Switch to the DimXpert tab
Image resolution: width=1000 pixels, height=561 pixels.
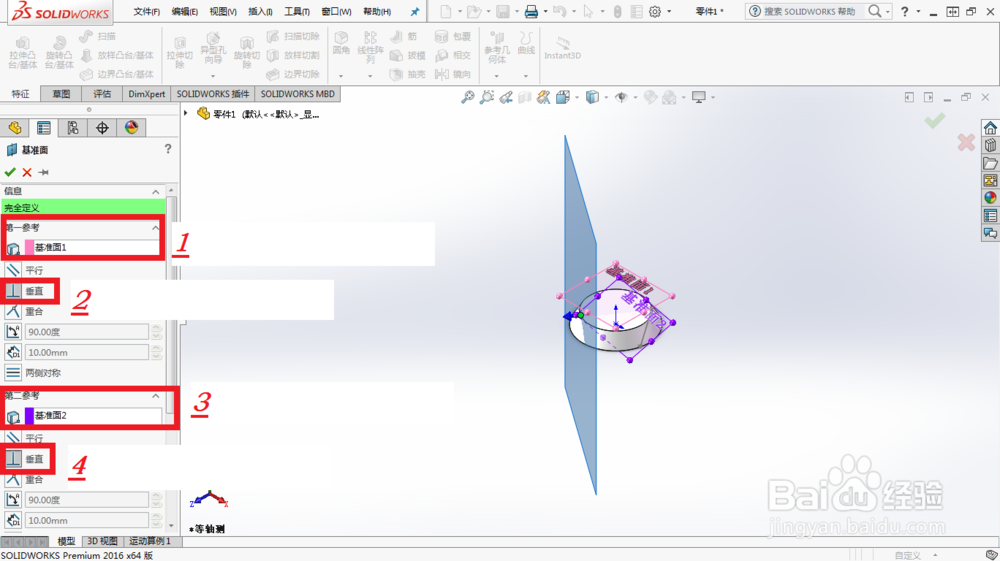click(147, 94)
